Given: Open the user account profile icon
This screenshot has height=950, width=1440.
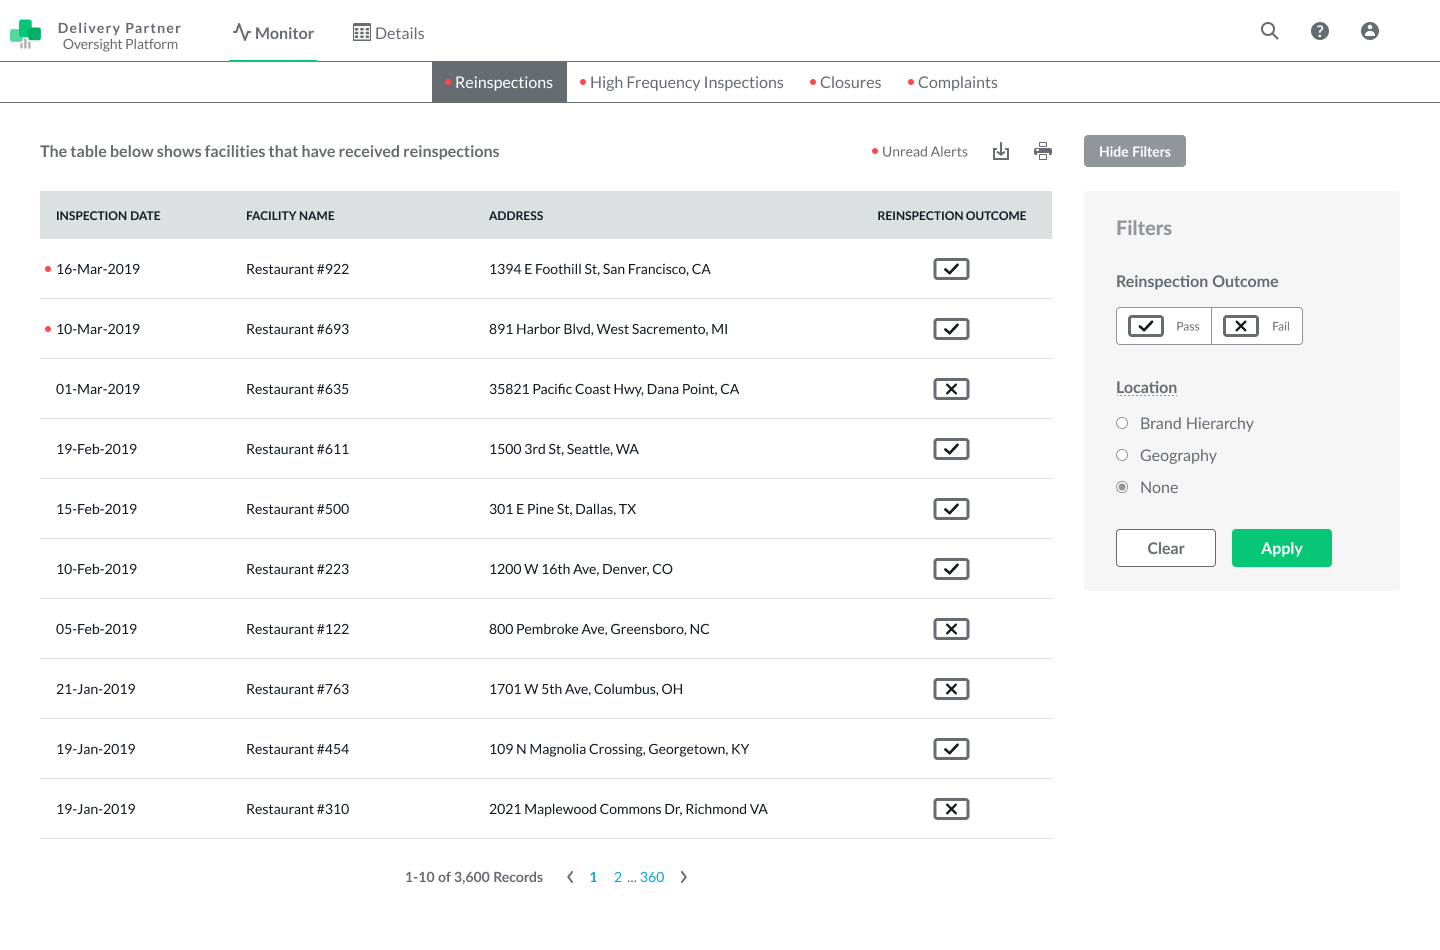Looking at the screenshot, I should [1370, 31].
